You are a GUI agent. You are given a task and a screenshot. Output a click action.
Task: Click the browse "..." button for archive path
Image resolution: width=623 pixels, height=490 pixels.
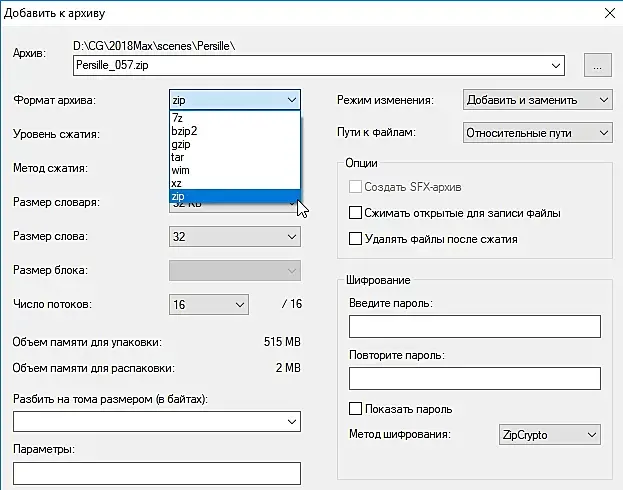pyautogui.click(x=598, y=66)
